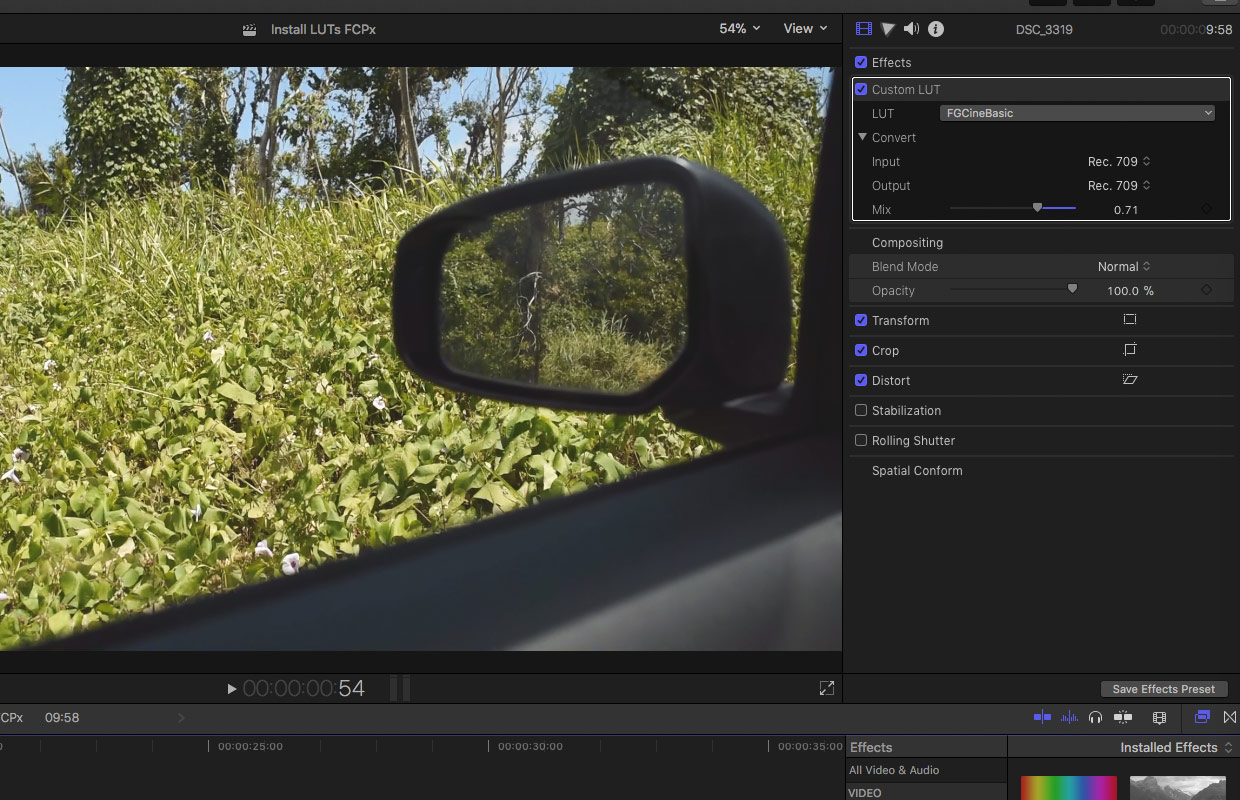This screenshot has height=800, width=1240.
Task: Uncheck the Crop checkbox
Action: [861, 350]
